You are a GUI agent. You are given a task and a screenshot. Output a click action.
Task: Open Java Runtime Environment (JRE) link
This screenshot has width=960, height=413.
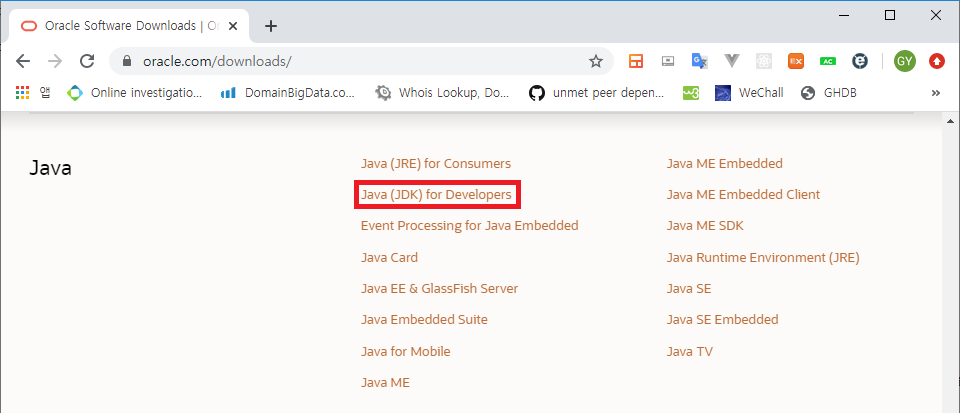point(763,257)
